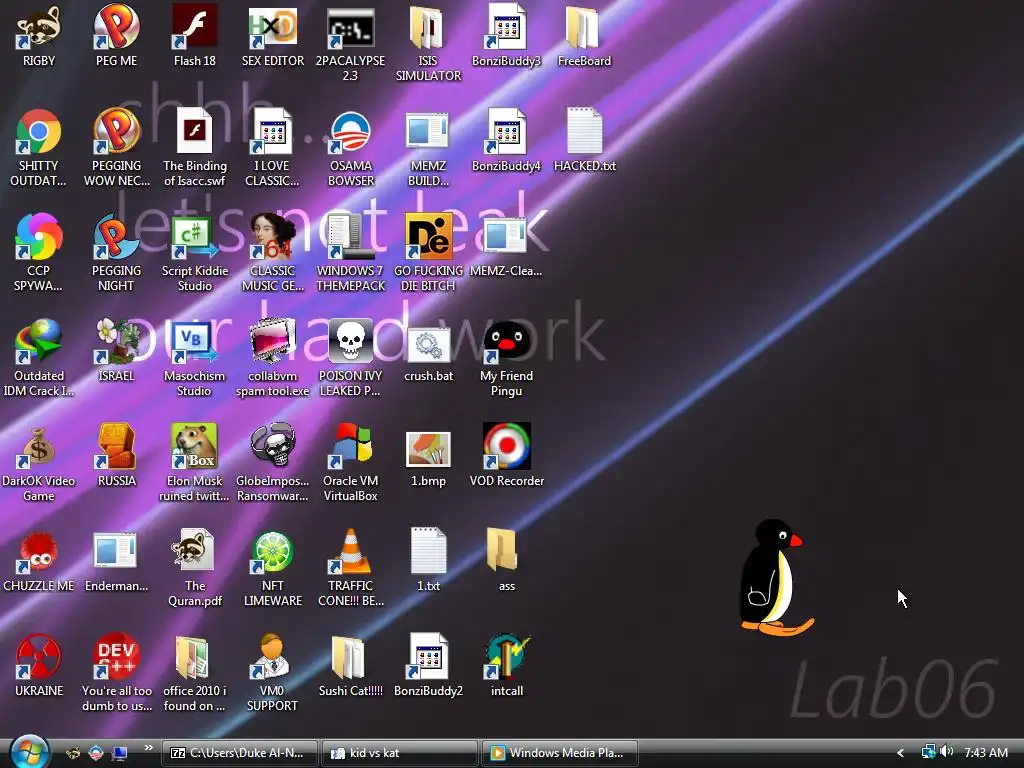Click the Show Desktop Quick Launch icon
This screenshot has height=768, width=1024.
(119, 754)
